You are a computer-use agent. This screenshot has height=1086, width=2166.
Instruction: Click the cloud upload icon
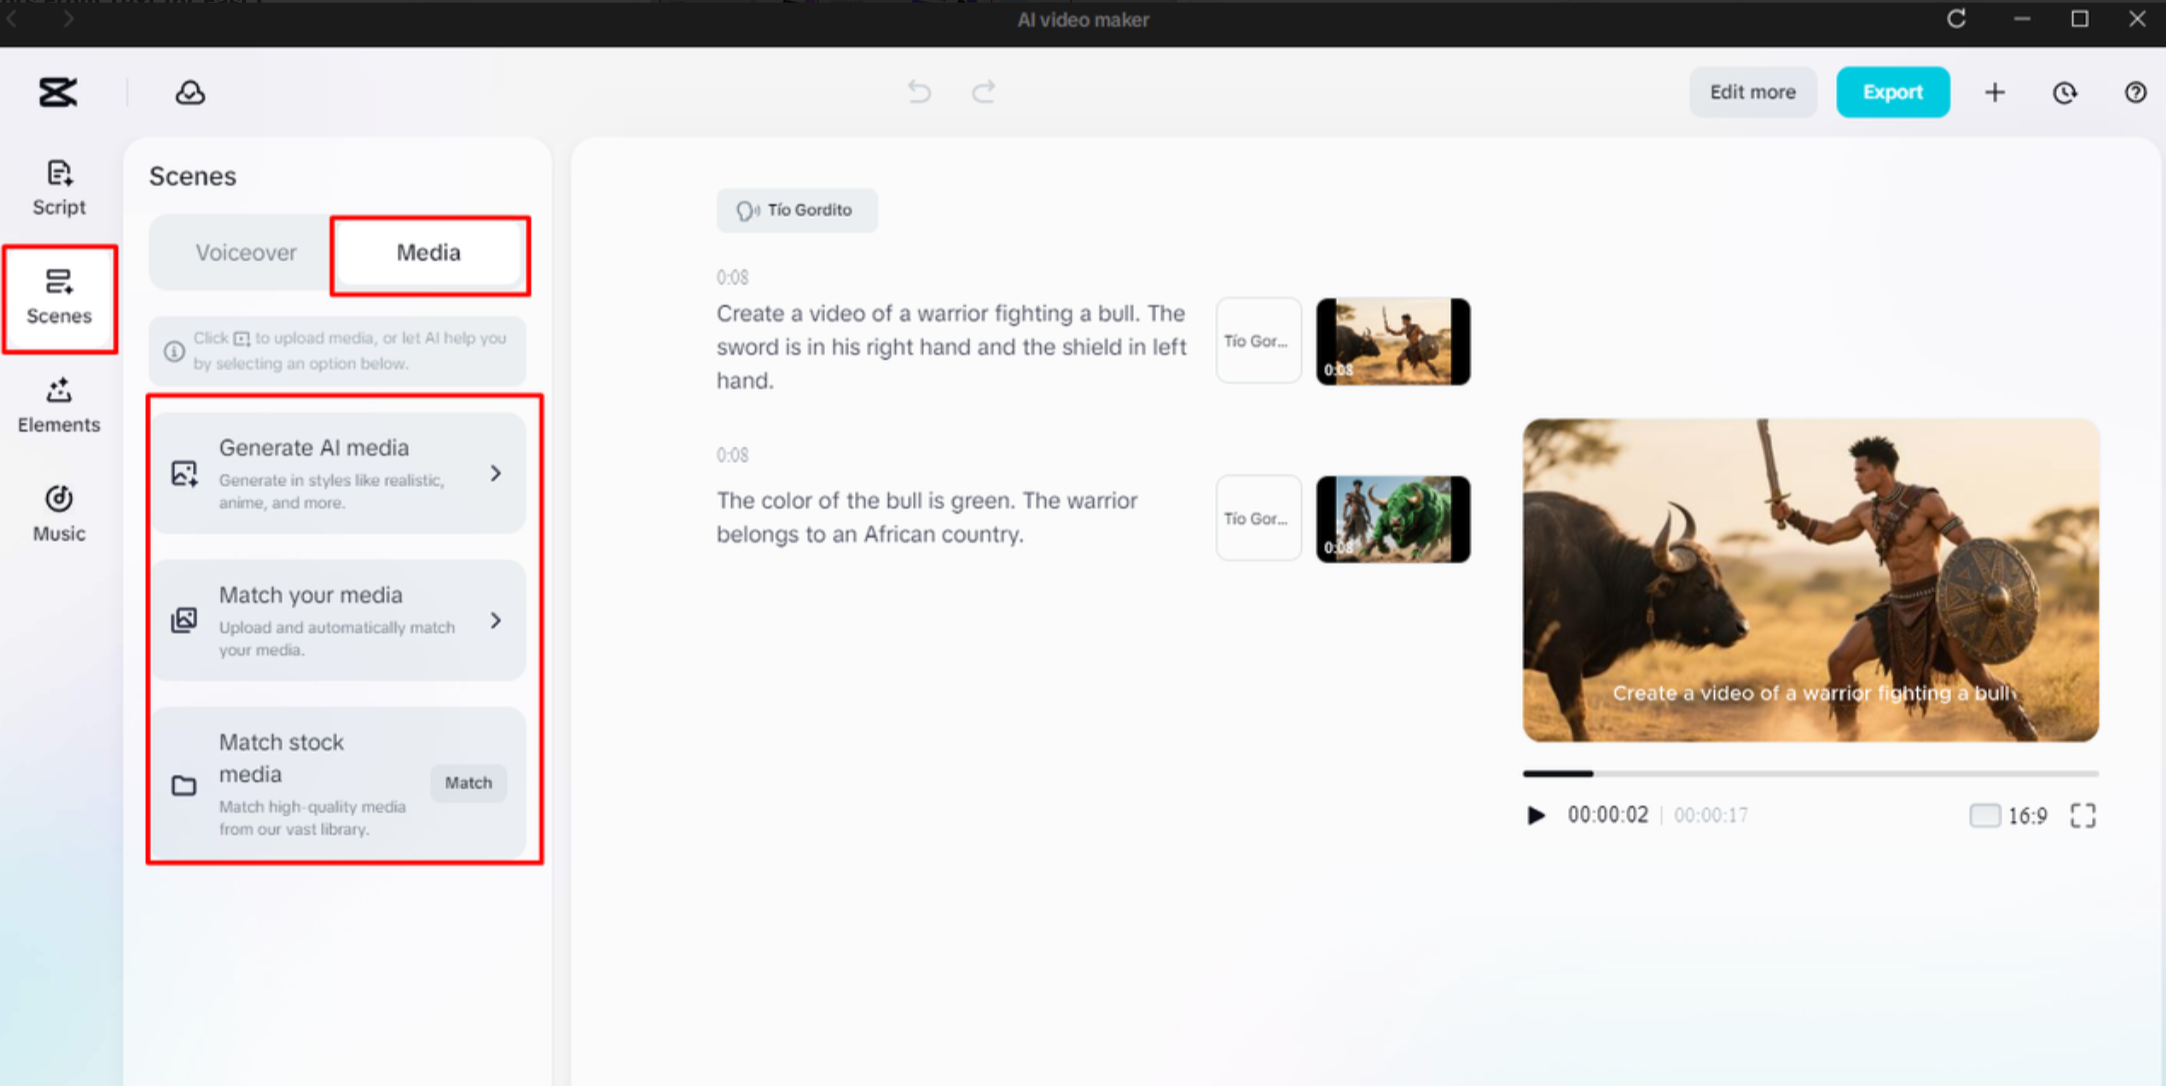(190, 92)
